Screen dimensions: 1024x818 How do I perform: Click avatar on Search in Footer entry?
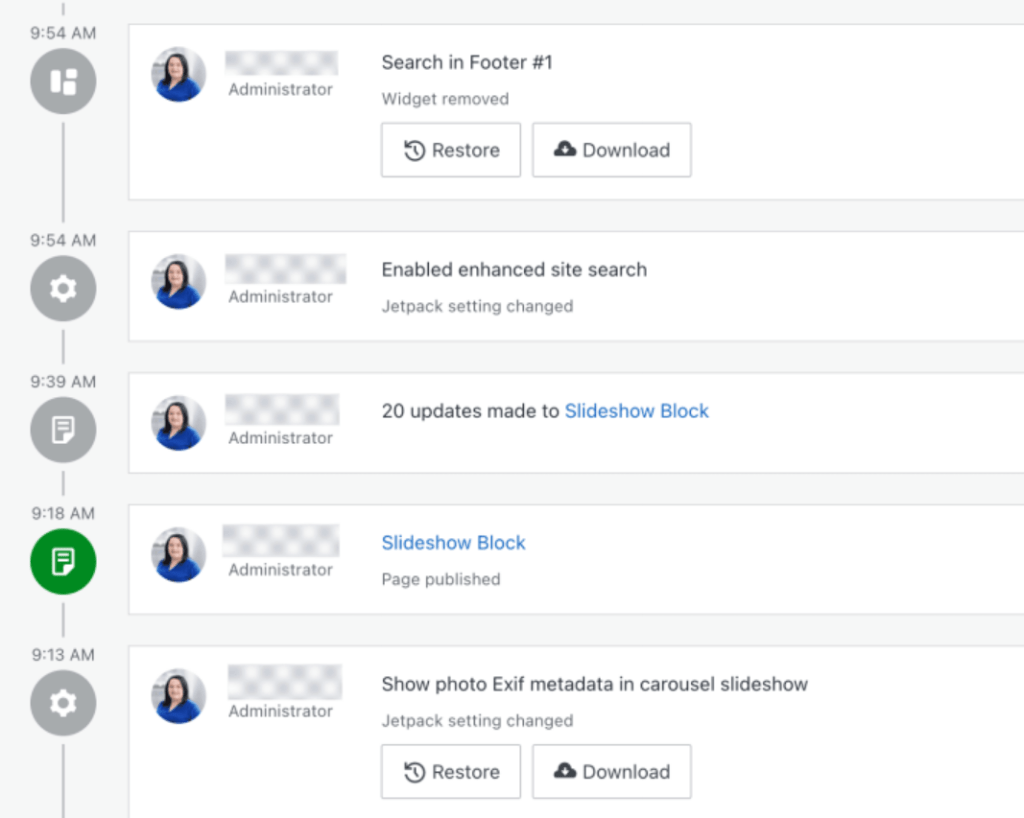[179, 75]
